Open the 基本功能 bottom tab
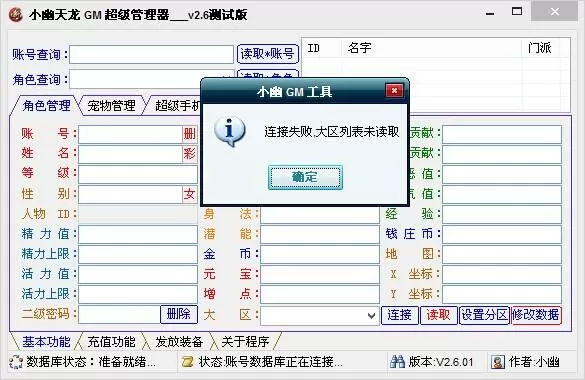The image size is (585, 380). 46,342
